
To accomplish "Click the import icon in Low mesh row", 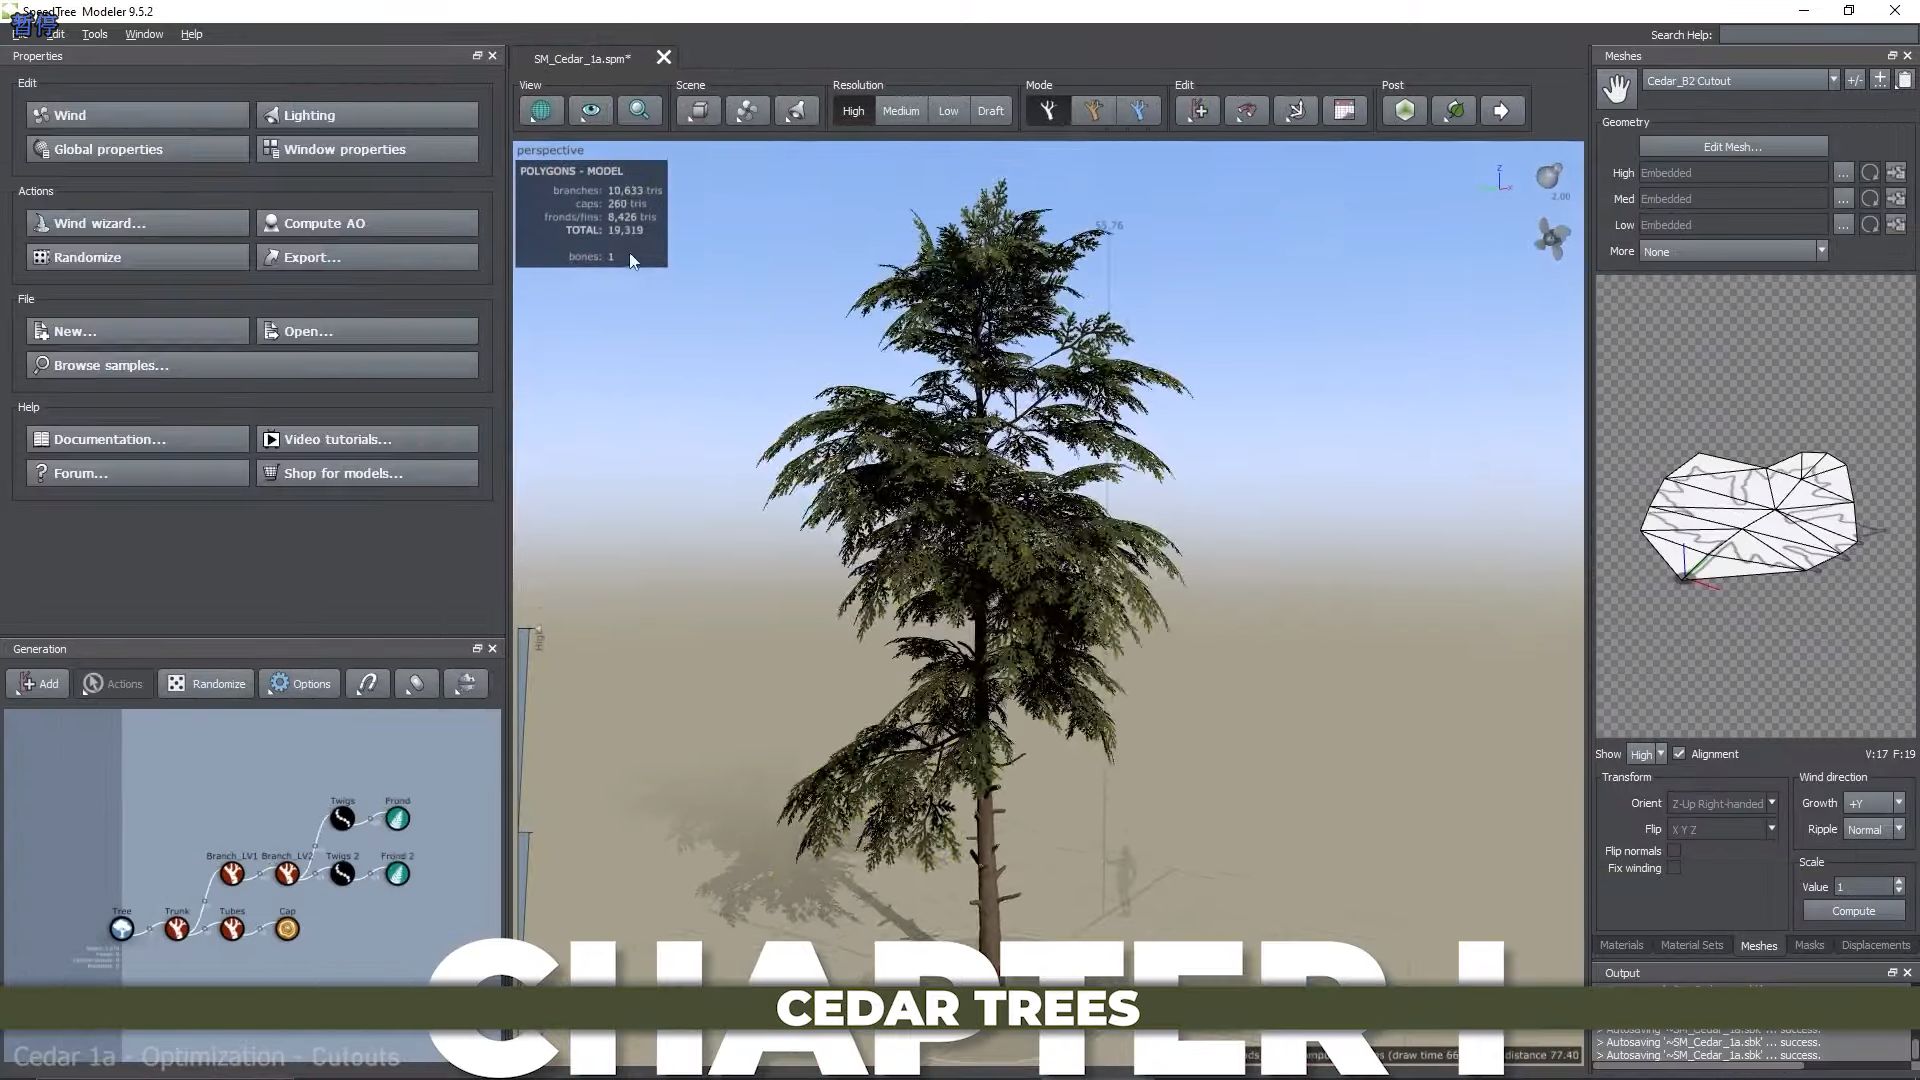I will pyautogui.click(x=1896, y=225).
